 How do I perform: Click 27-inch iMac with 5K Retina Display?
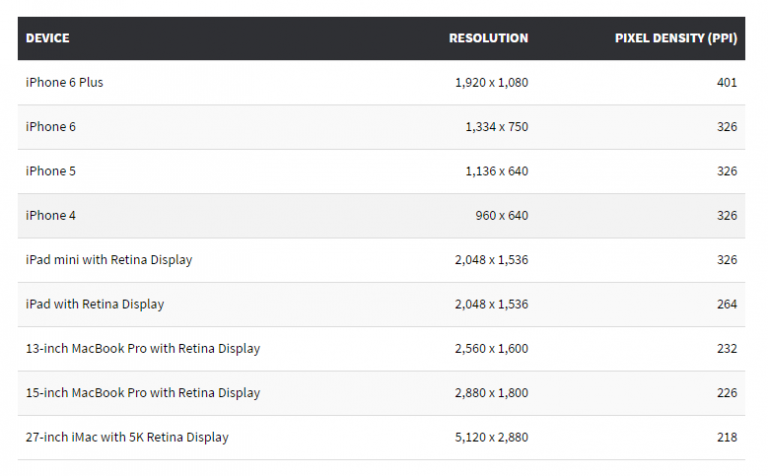tap(127, 437)
